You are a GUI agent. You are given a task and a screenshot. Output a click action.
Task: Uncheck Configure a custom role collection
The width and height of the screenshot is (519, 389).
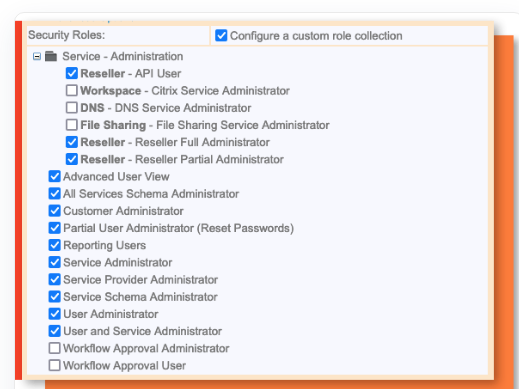click(221, 35)
